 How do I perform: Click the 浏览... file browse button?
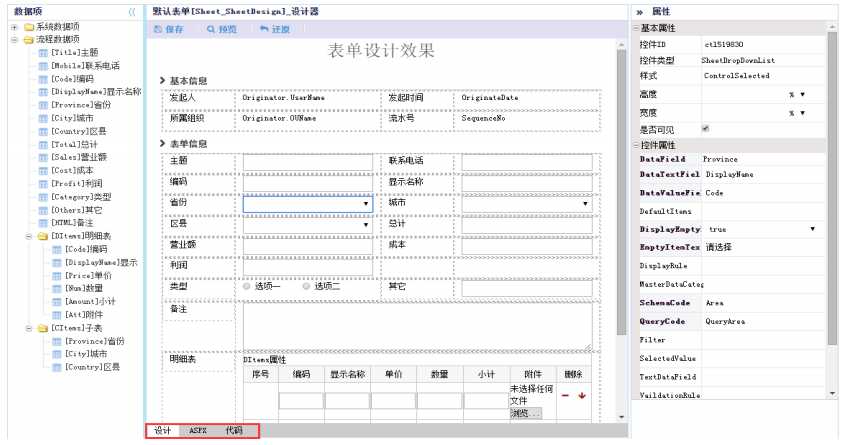click(x=526, y=413)
